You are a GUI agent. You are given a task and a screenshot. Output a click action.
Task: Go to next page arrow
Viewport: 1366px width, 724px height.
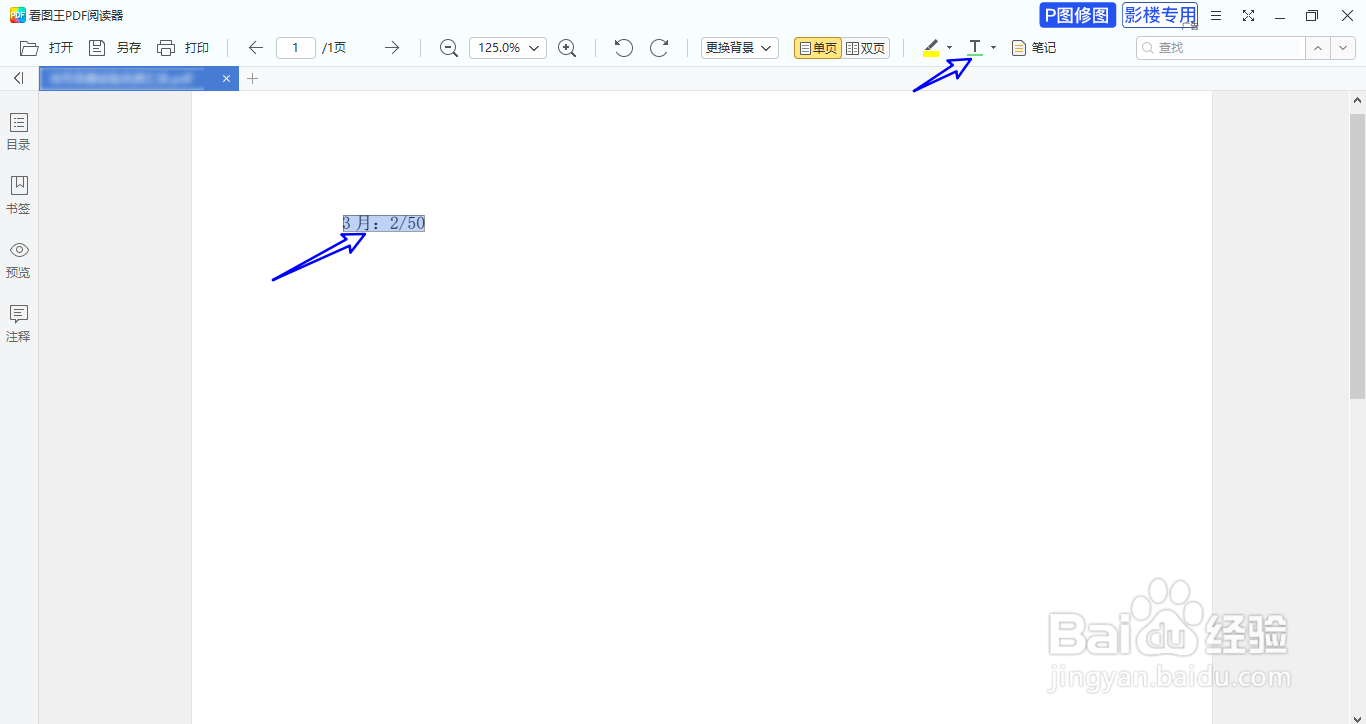pos(392,48)
